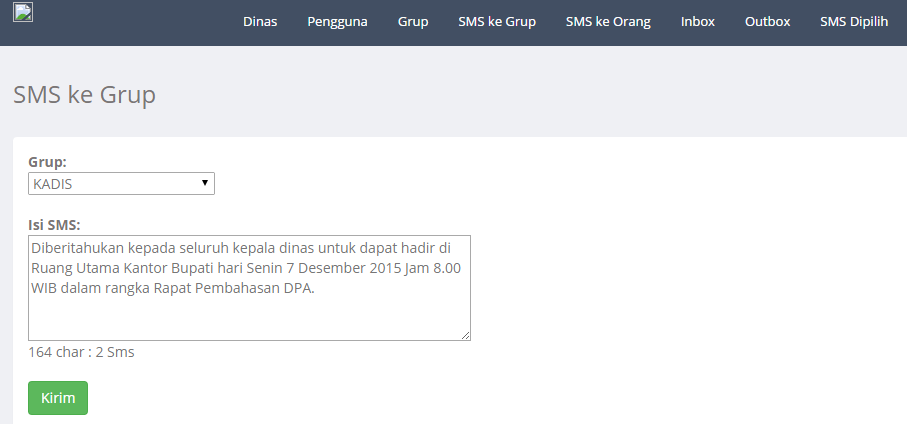Viewport: 907px width, 424px height.
Task: Open the Dinas menu
Action: click(260, 22)
